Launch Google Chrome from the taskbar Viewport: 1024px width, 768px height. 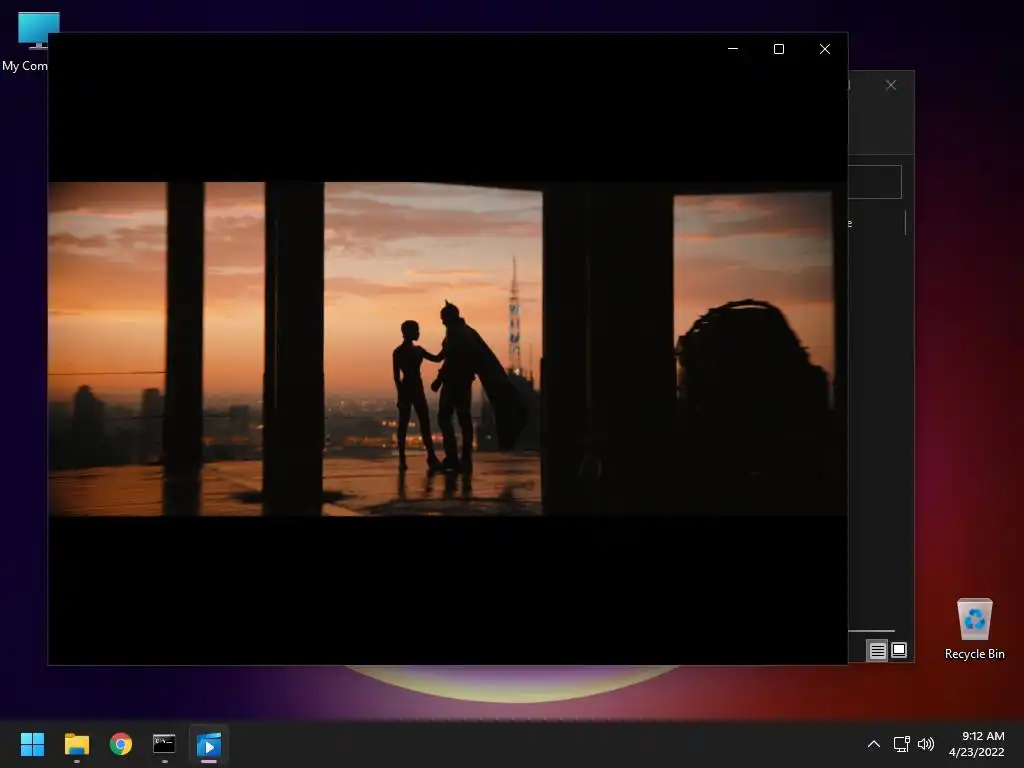click(120, 744)
